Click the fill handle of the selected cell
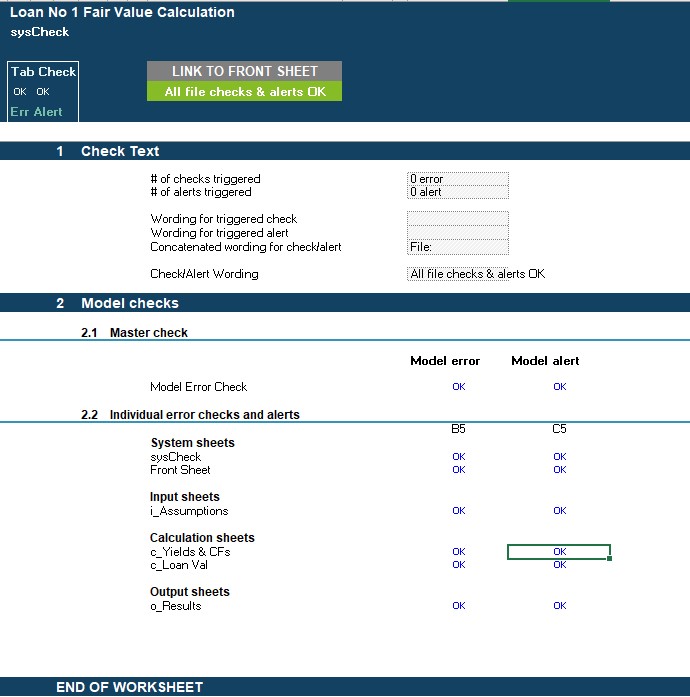The image size is (690, 697). (x=610, y=558)
